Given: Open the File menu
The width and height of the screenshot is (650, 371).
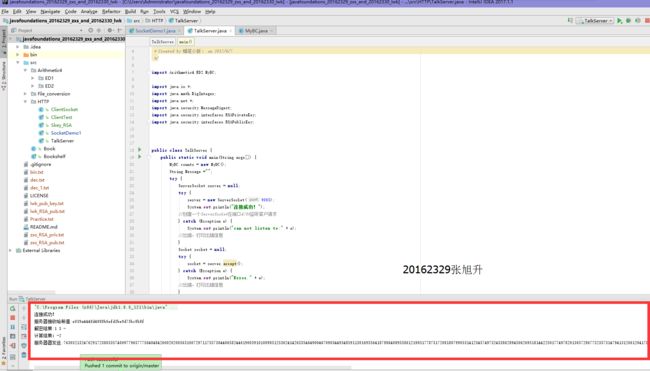Looking at the screenshot, I should pos(5,12).
